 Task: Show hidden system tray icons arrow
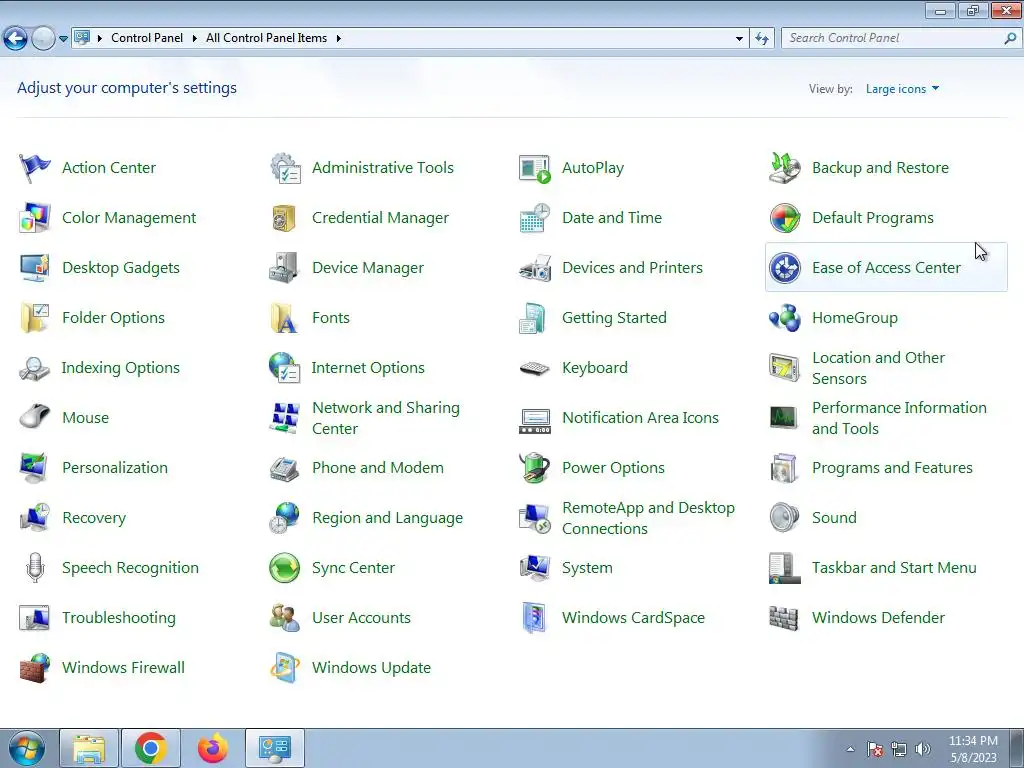click(850, 749)
